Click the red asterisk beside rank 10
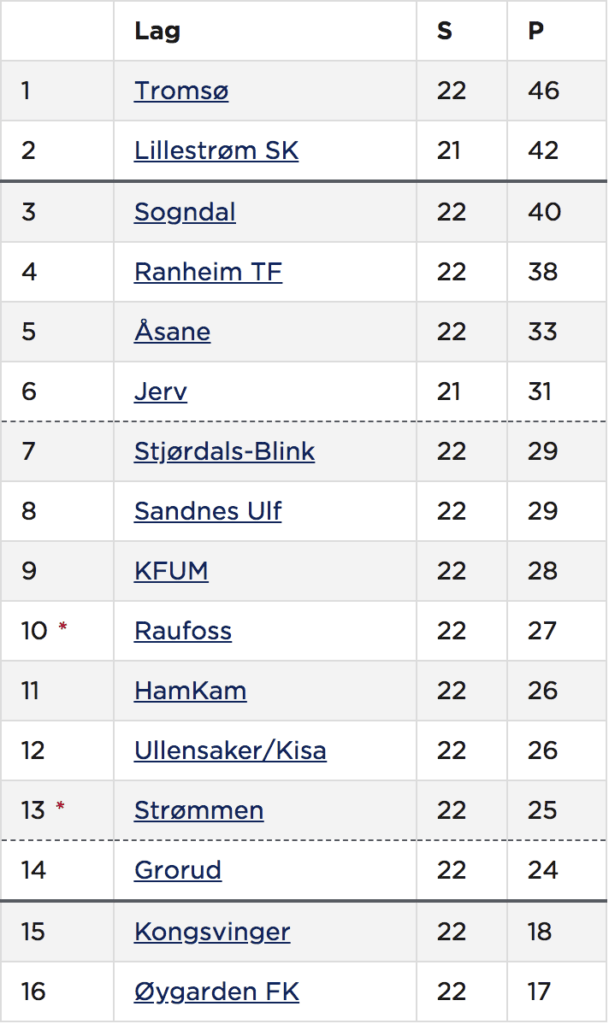Viewport: 609px width, 1024px height. pyautogui.click(x=63, y=627)
